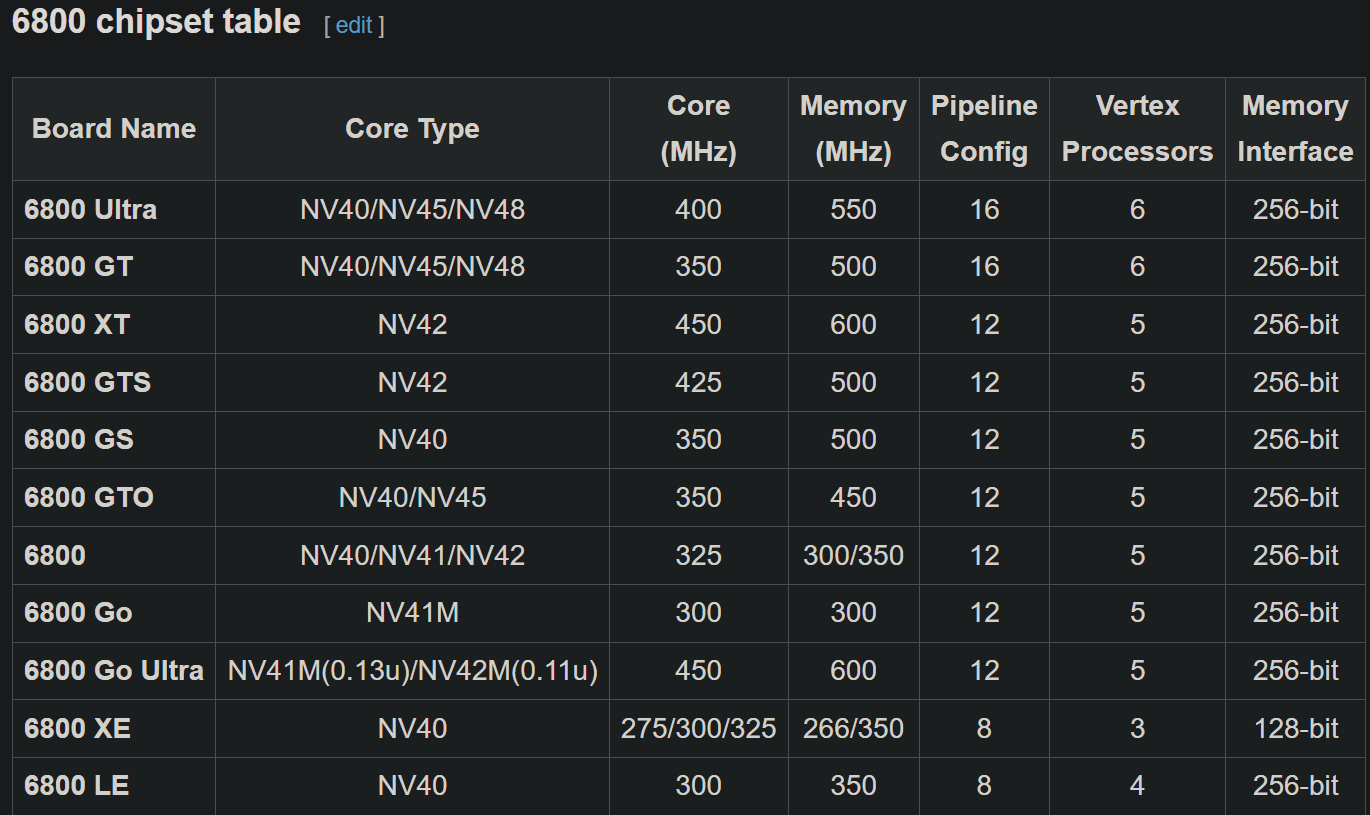
Task: Select the Pipeline Config column header
Action: click(x=984, y=129)
